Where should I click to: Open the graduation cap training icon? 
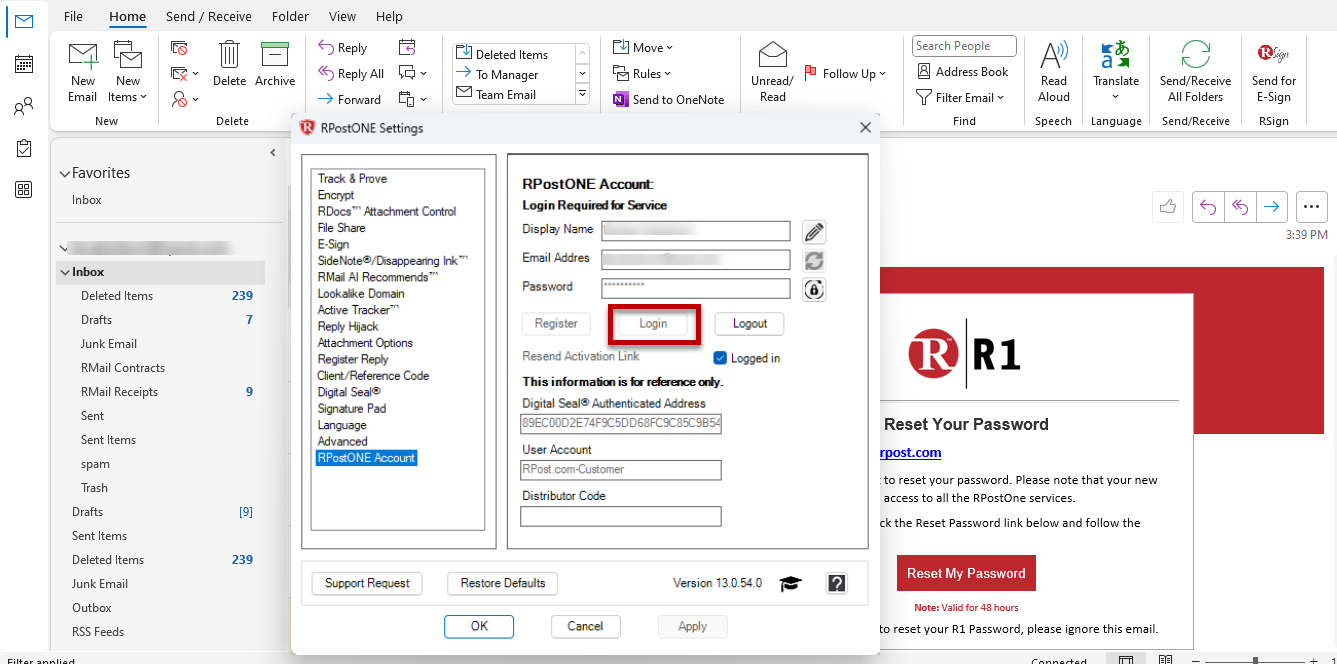click(x=791, y=583)
